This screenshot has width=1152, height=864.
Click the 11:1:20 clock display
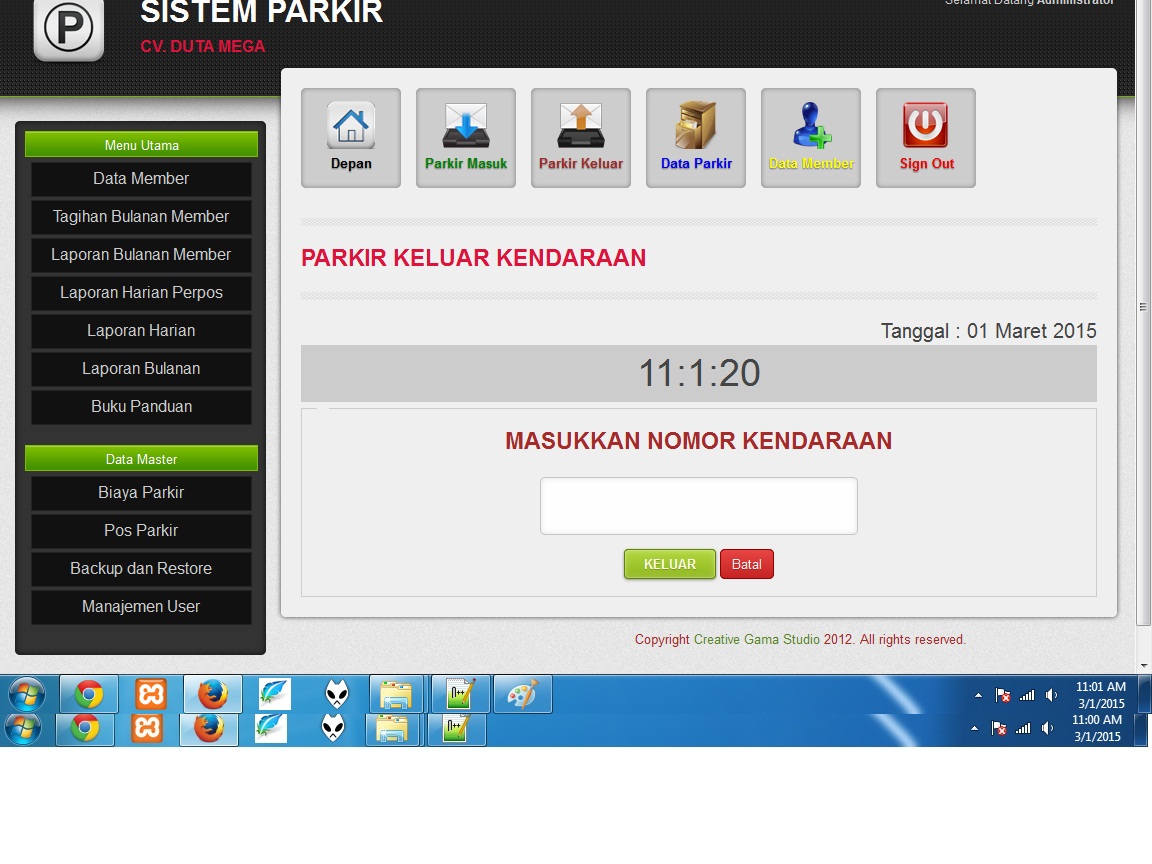coord(699,373)
